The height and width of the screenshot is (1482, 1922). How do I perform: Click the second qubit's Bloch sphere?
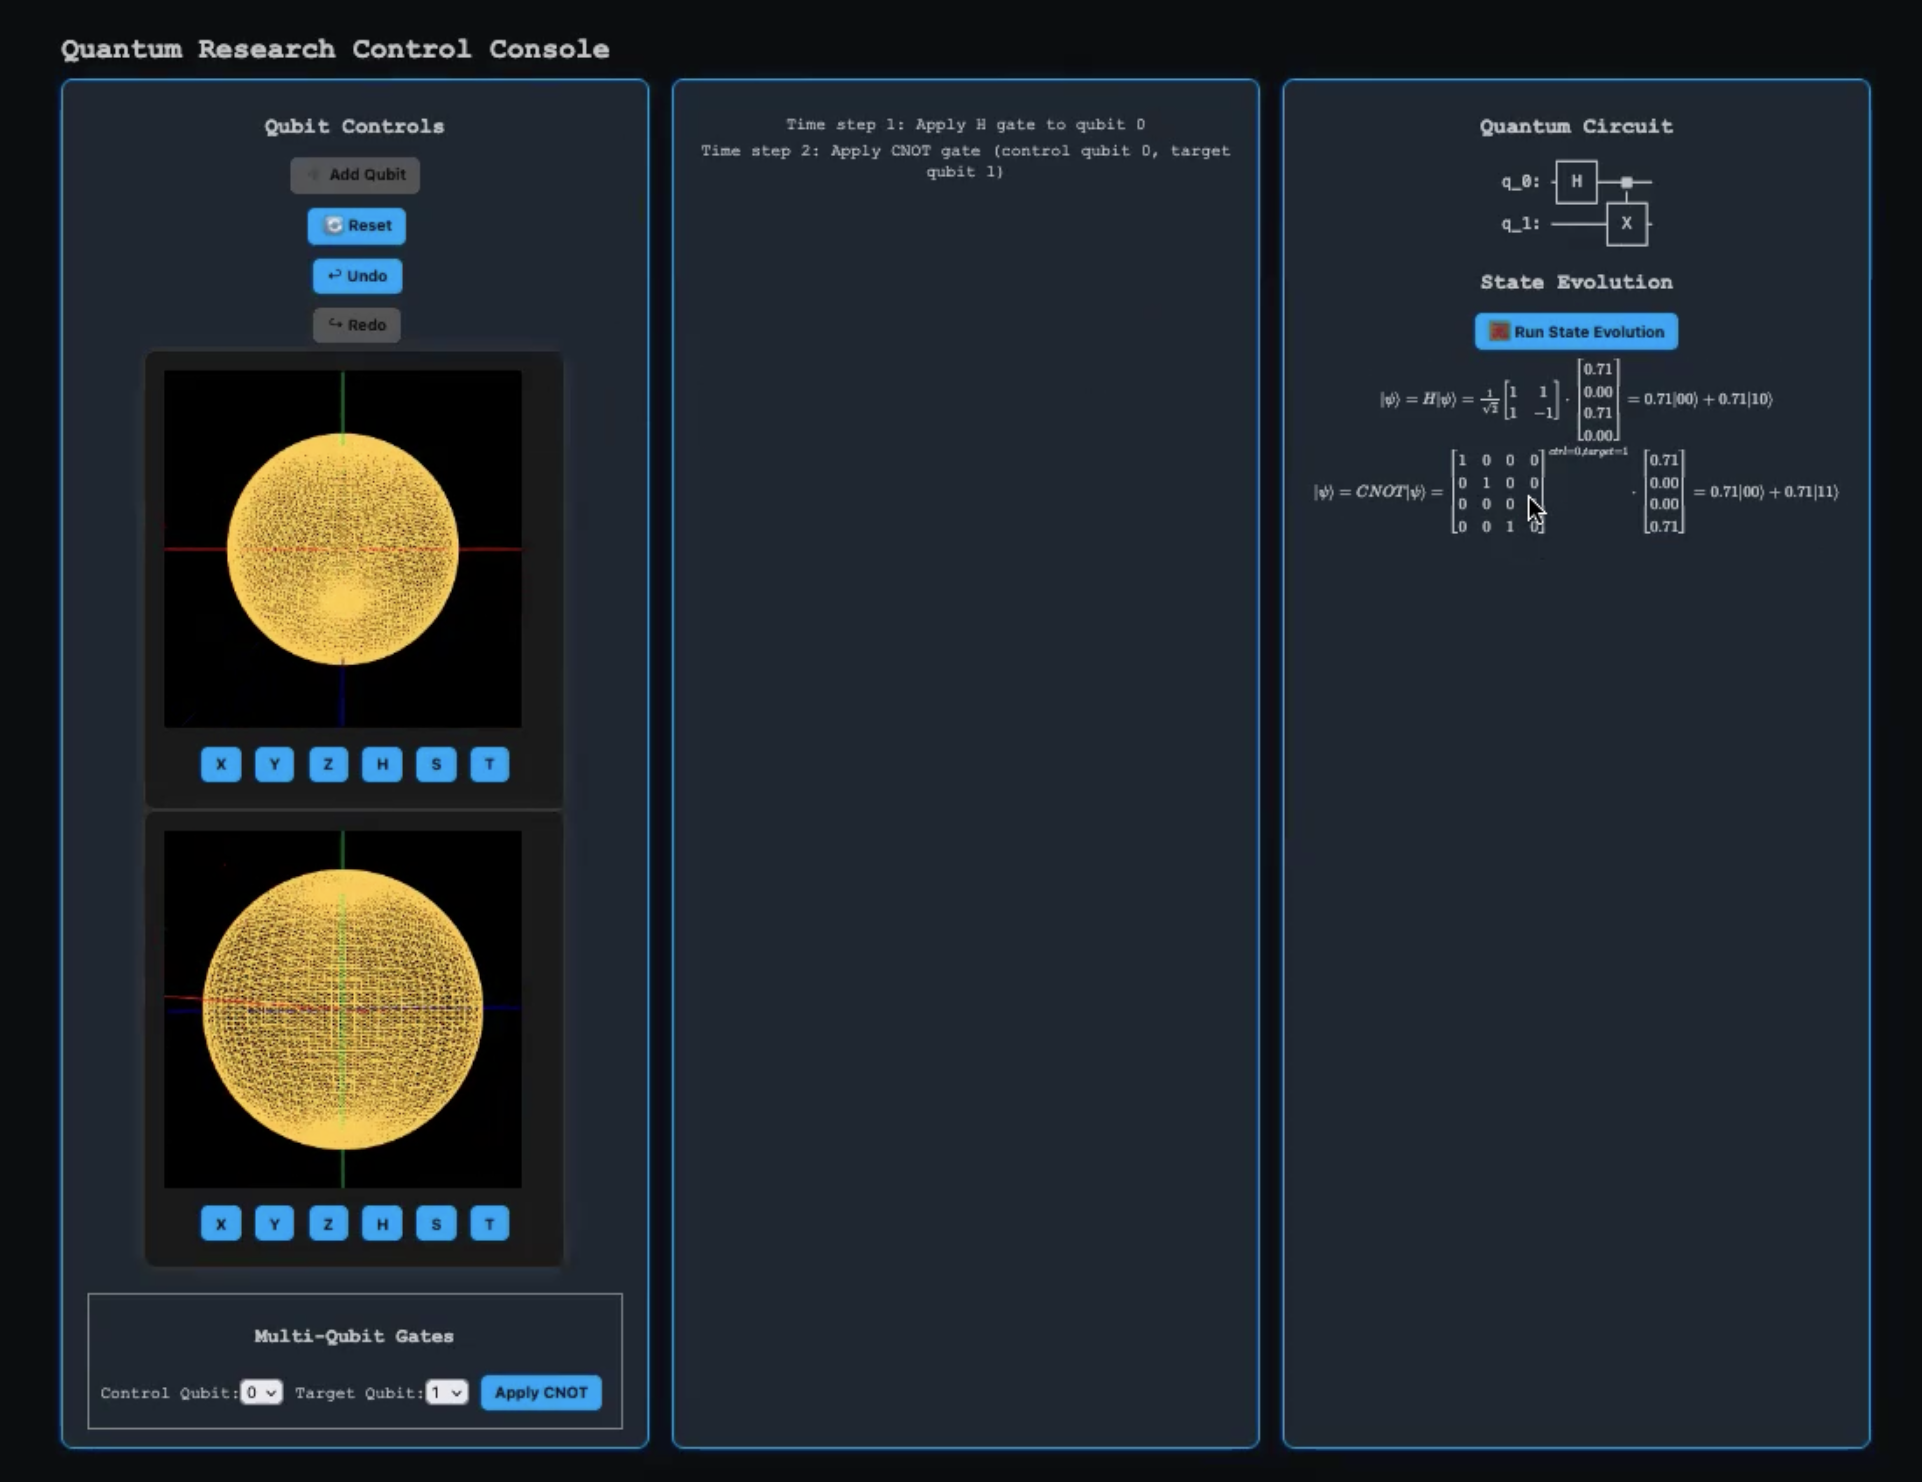pyautogui.click(x=343, y=1009)
